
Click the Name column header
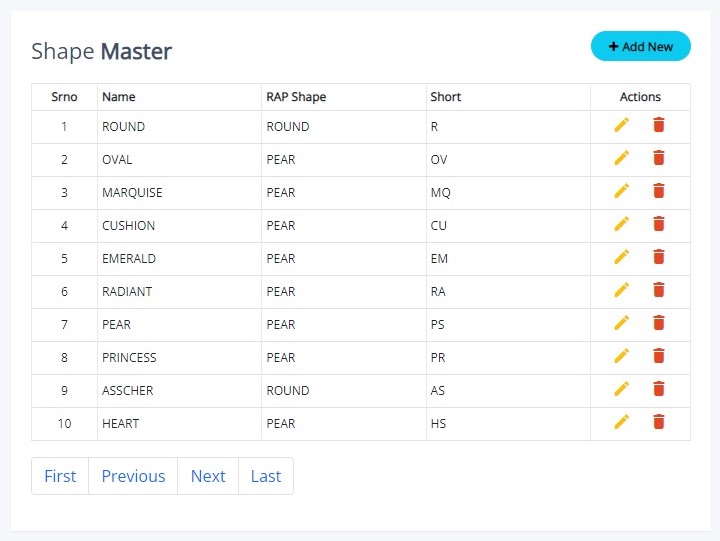point(119,97)
